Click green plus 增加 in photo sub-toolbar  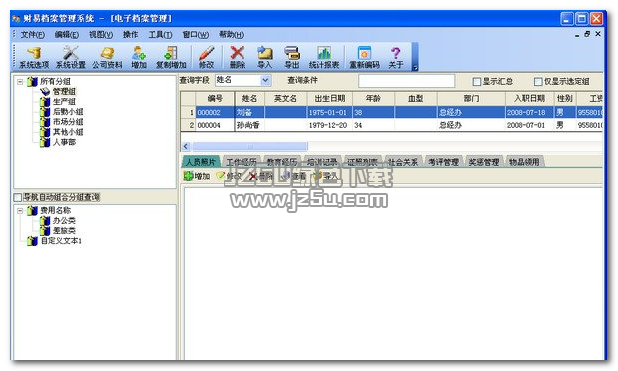pyautogui.click(x=197, y=176)
